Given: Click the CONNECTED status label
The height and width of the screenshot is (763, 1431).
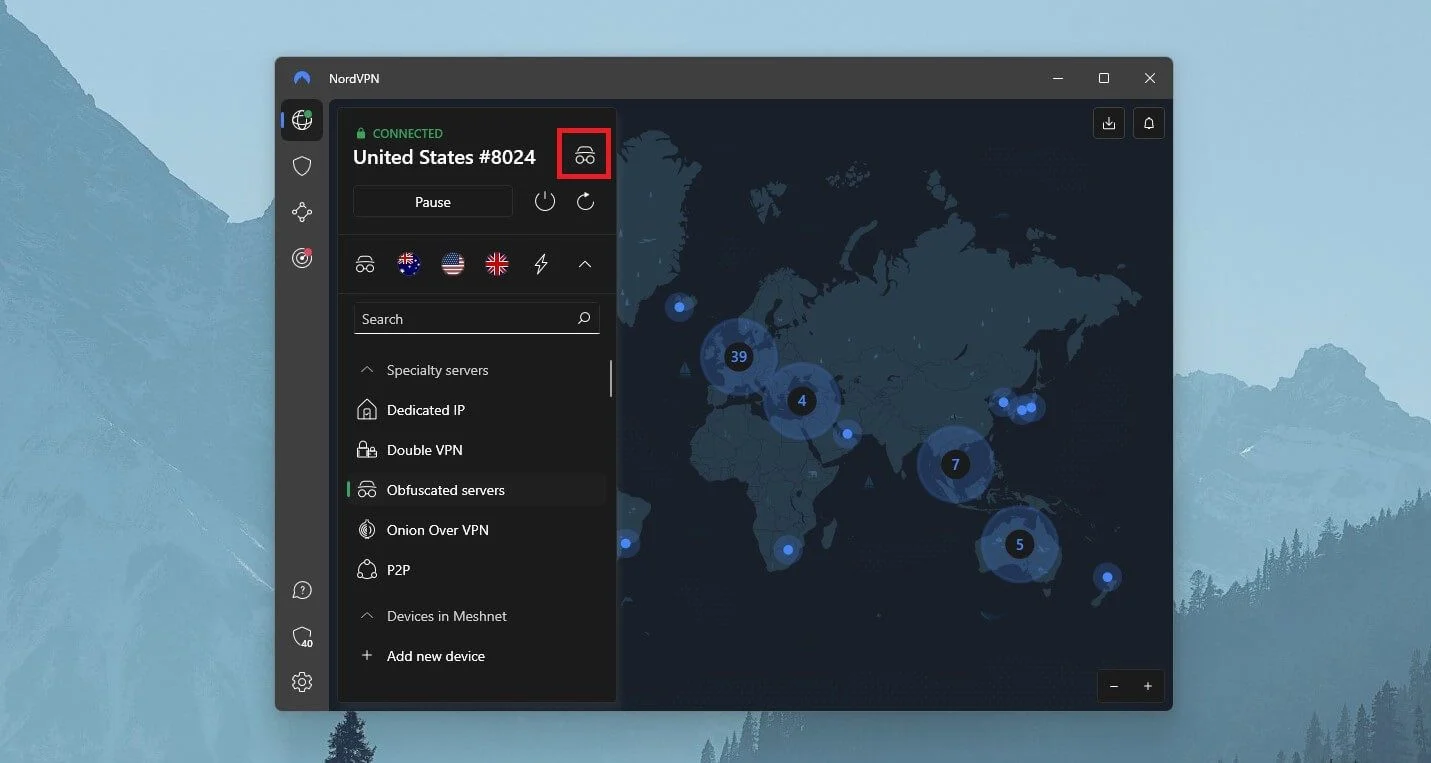Looking at the screenshot, I should click(x=407, y=133).
